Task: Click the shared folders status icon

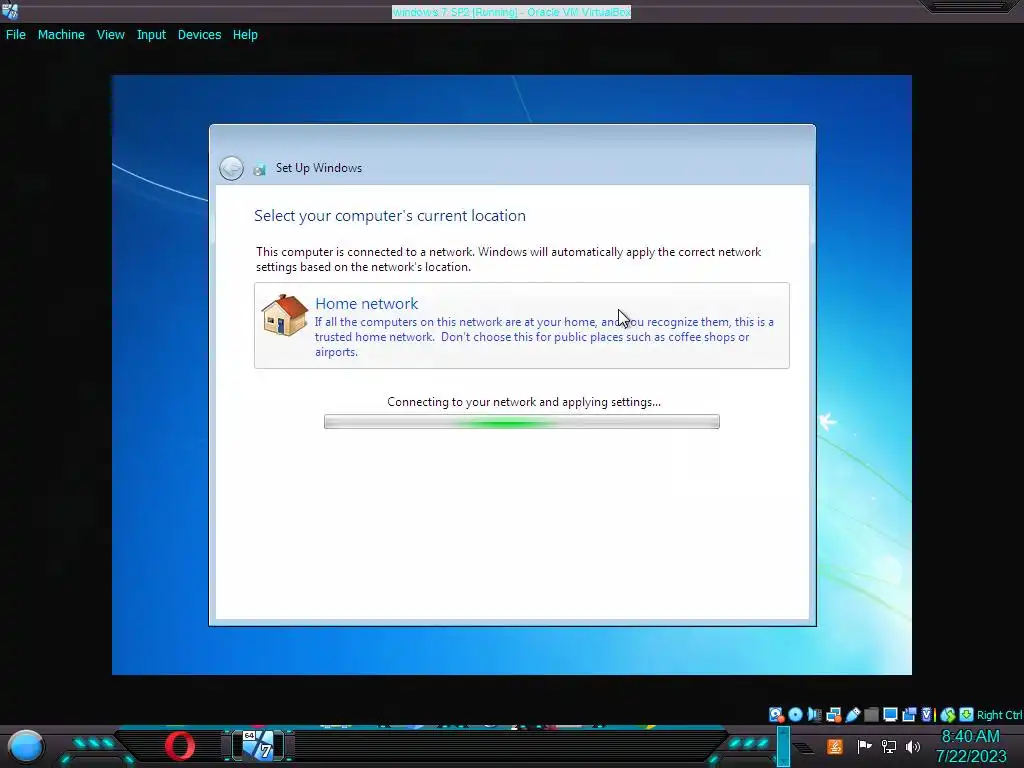Action: pos(871,714)
